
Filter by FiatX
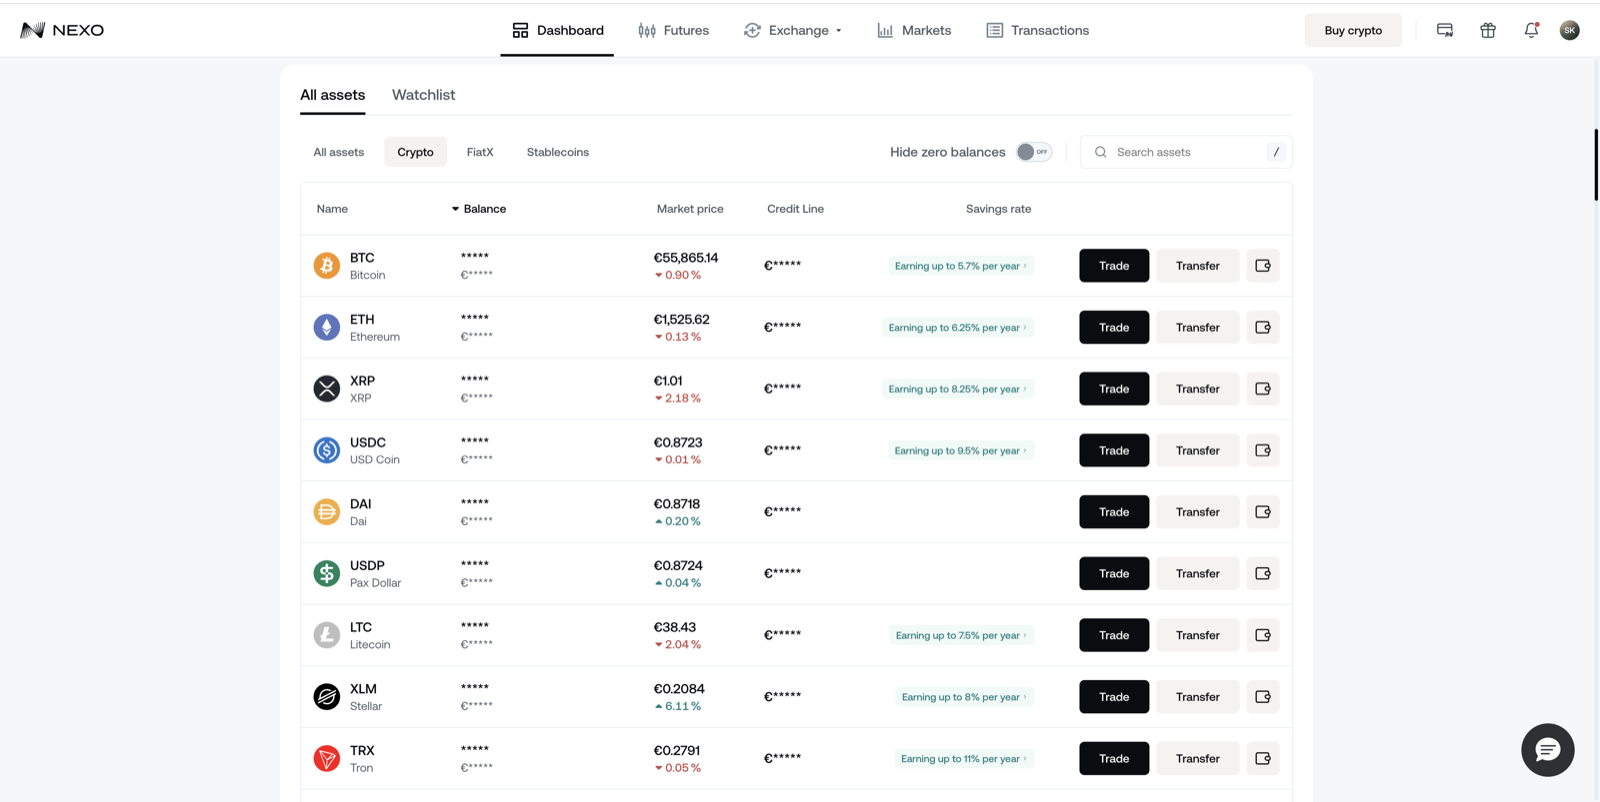pos(480,152)
